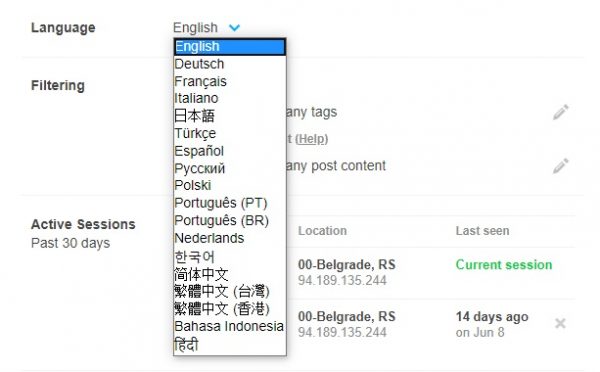Screen dimensions: 600x372
Task: Select हिंदी at the list bottom
Action: point(230,344)
